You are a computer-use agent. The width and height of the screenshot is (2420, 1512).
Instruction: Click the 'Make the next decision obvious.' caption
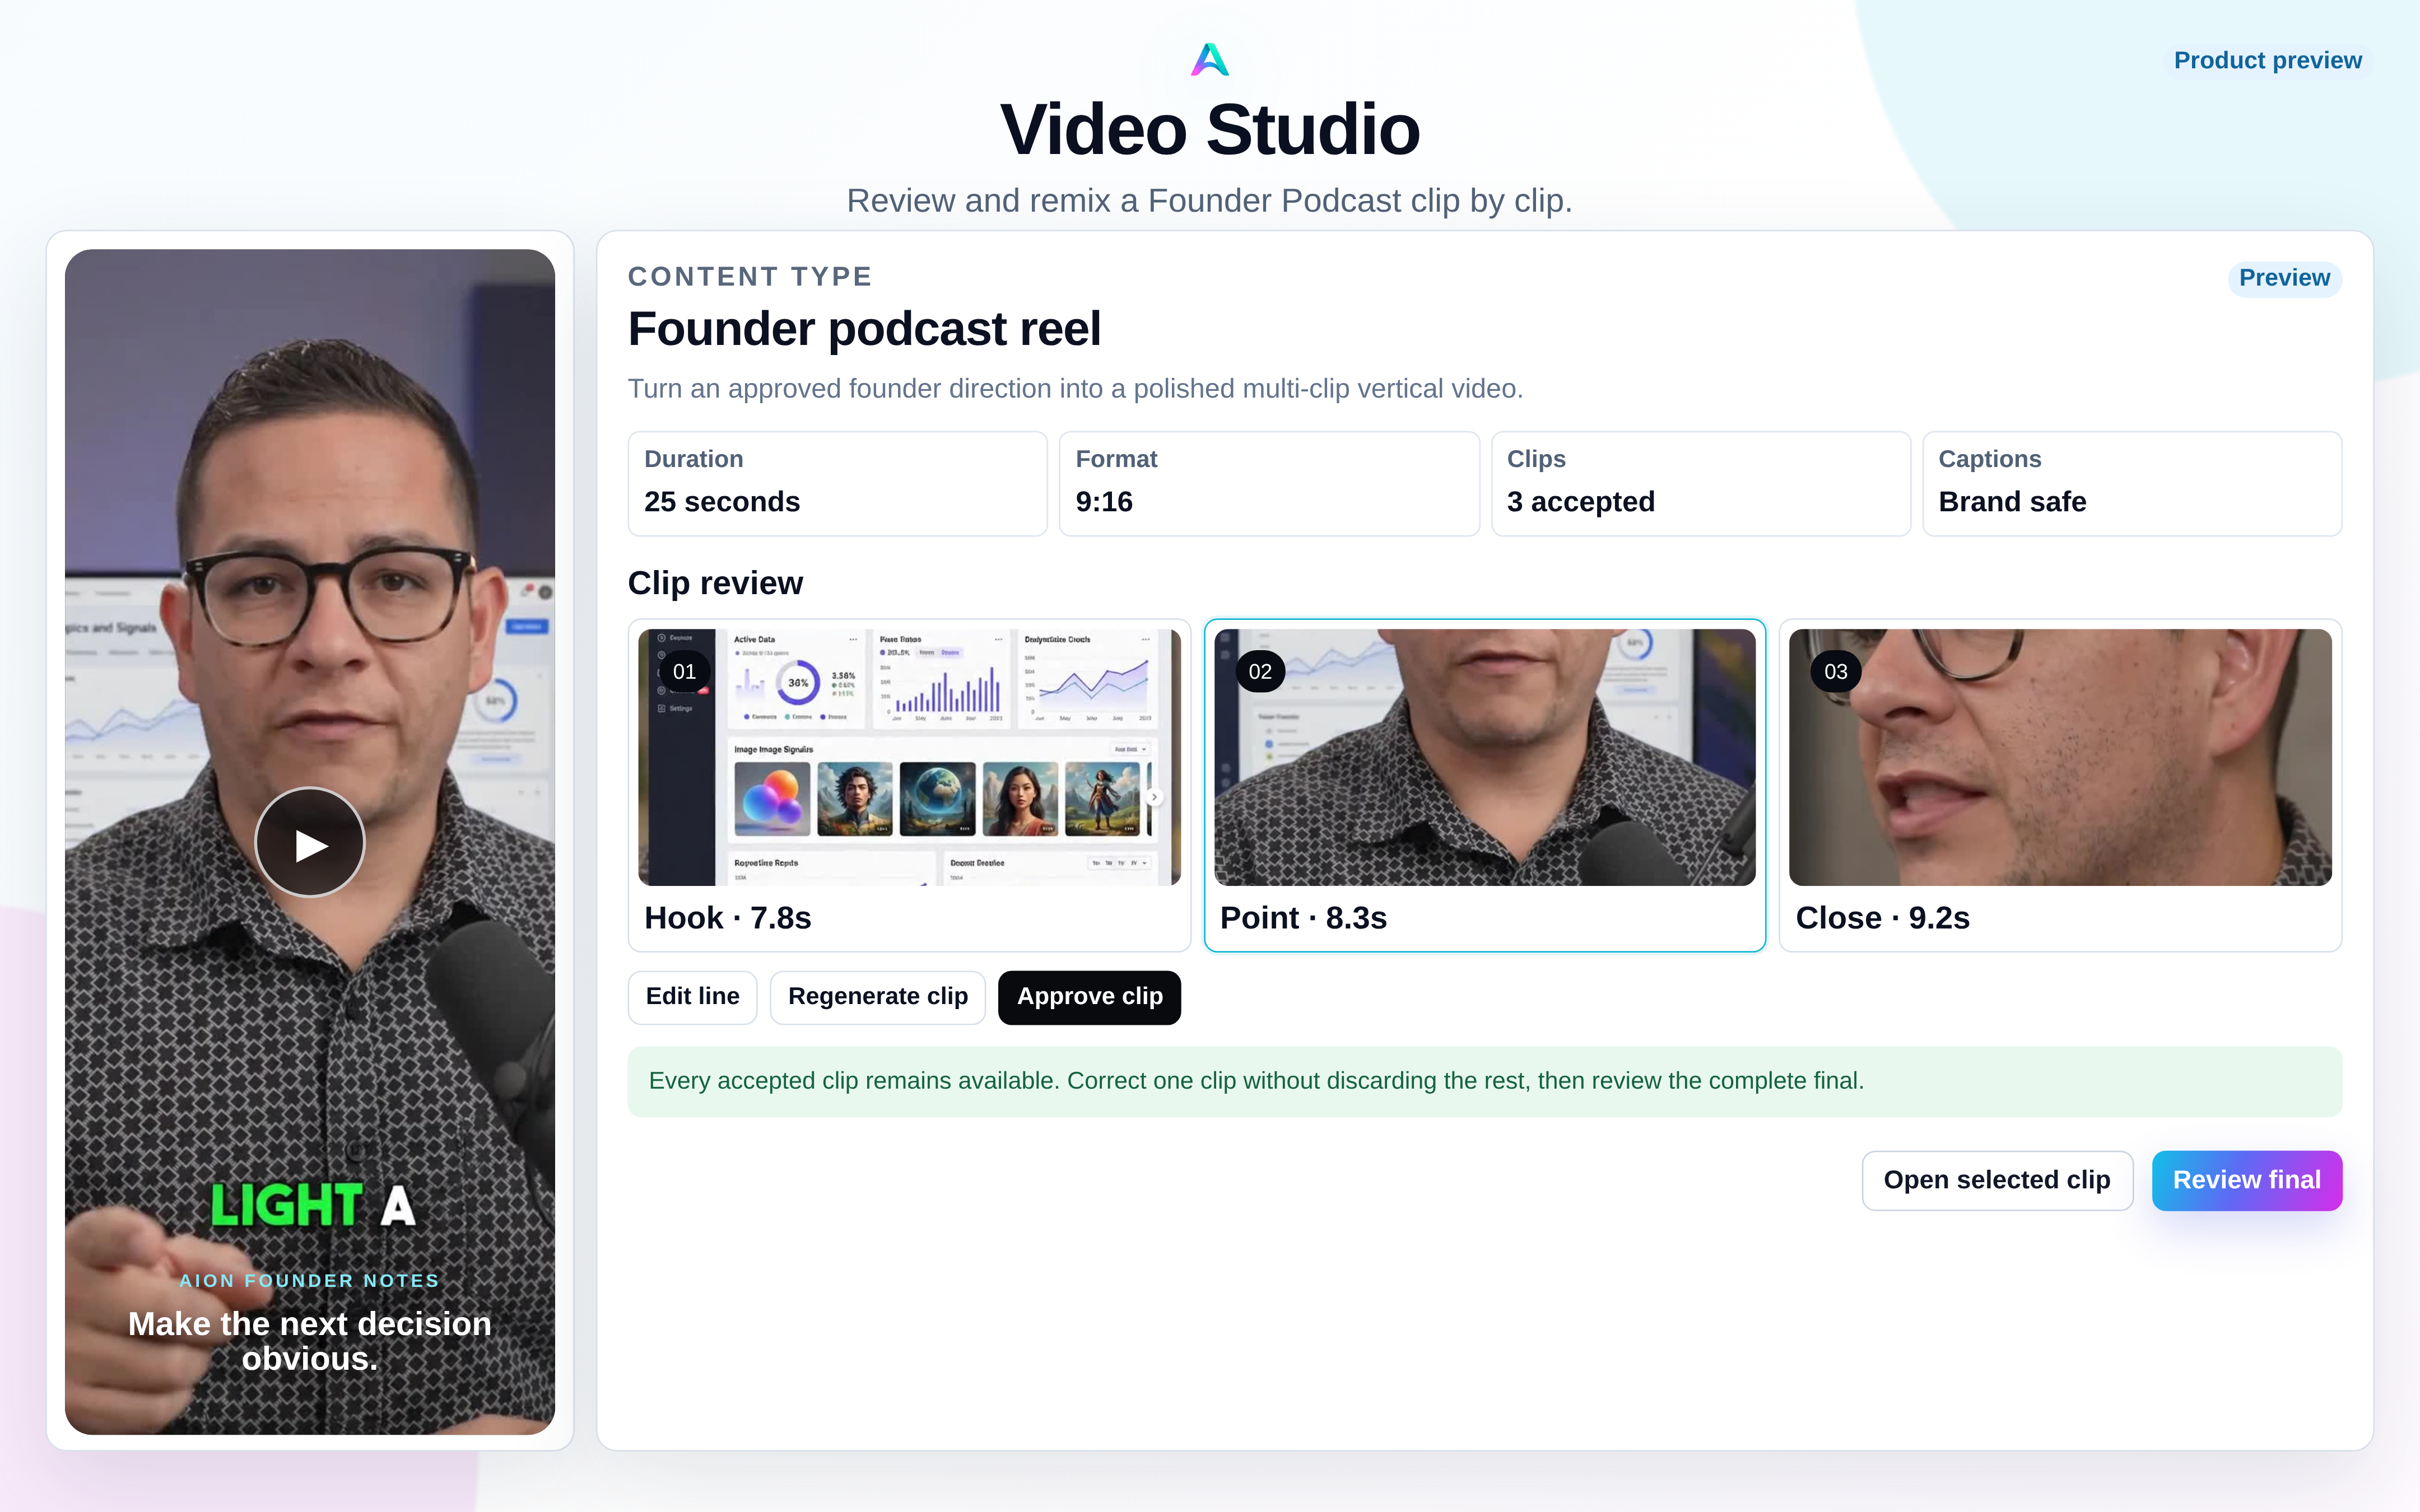click(x=310, y=1341)
